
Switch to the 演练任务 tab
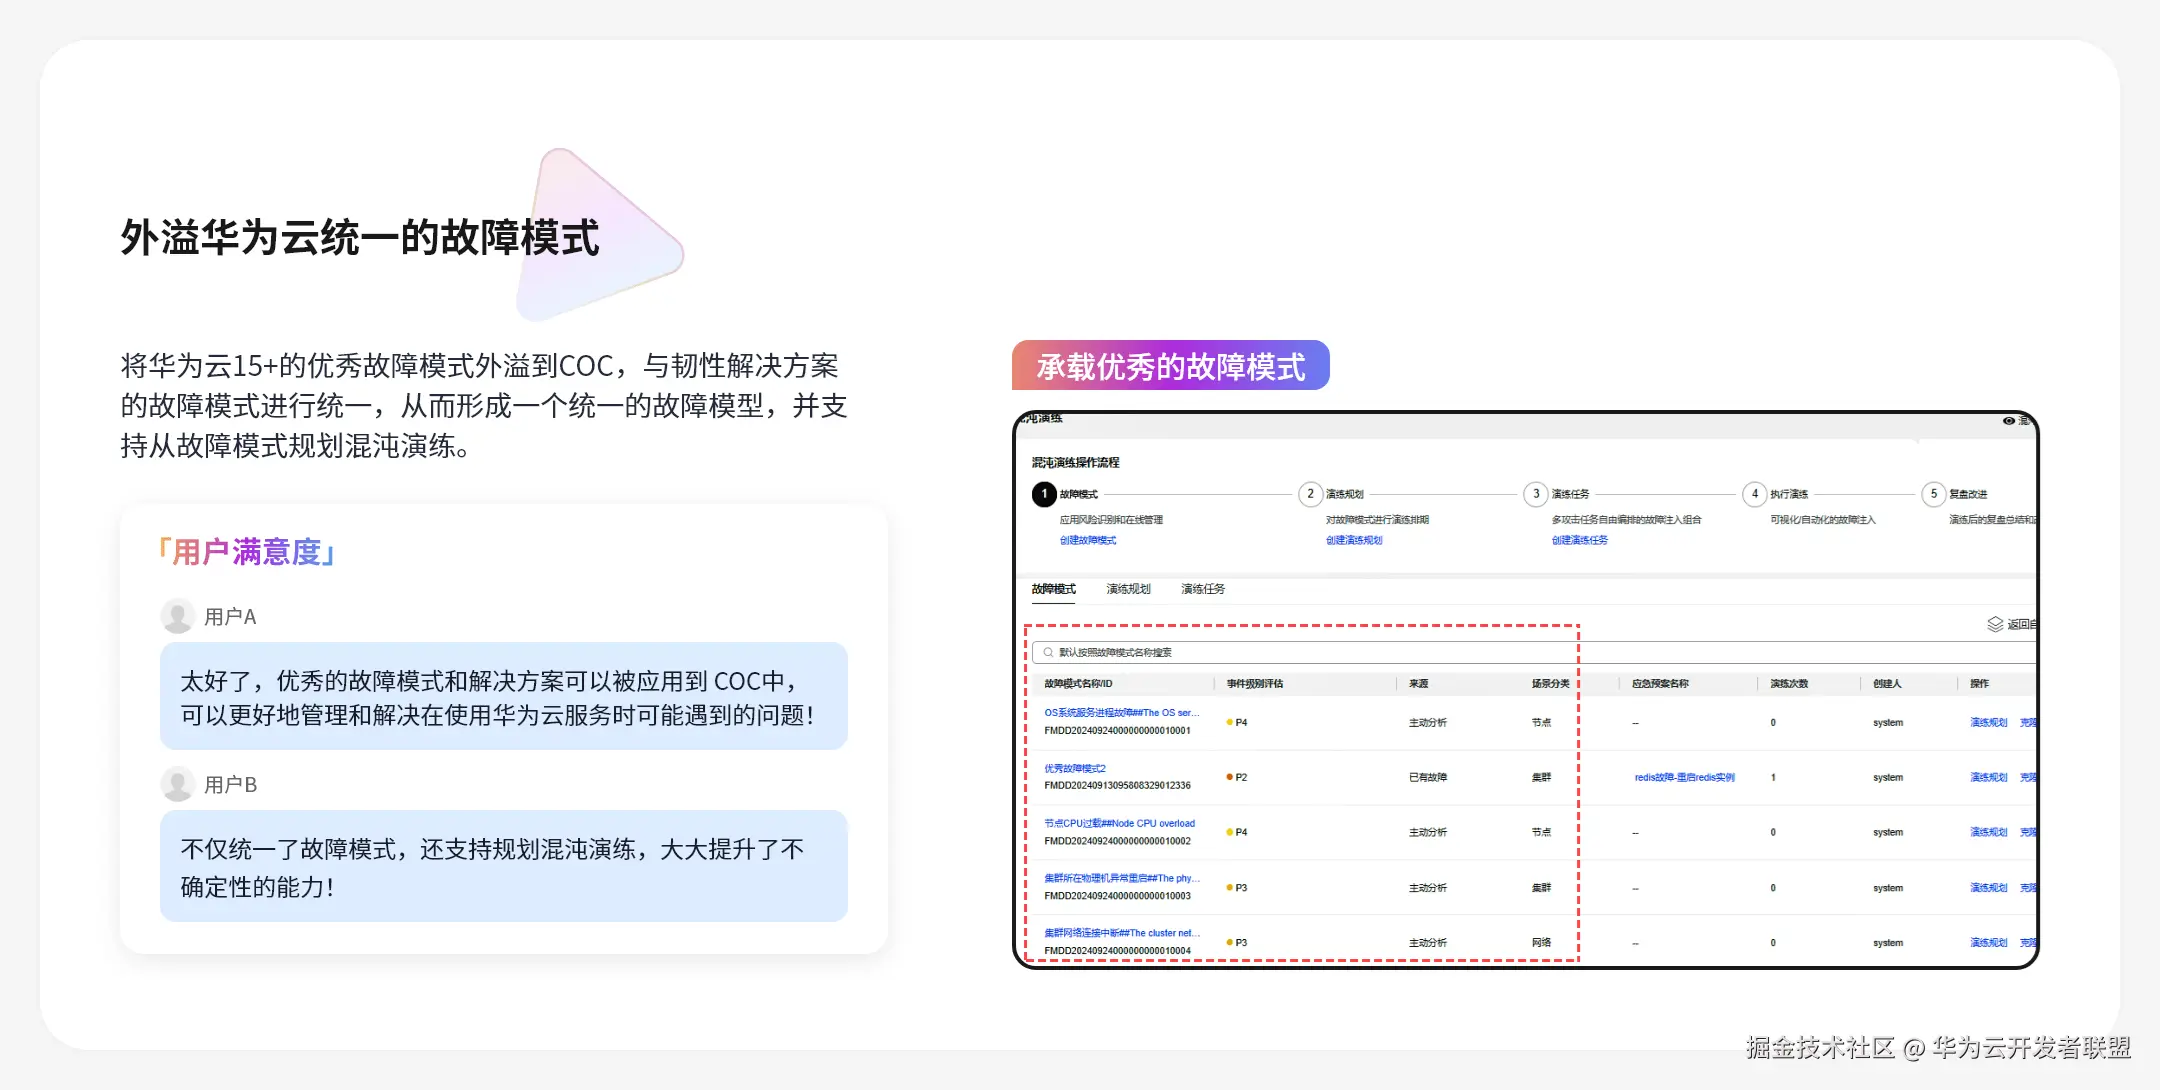[1202, 589]
